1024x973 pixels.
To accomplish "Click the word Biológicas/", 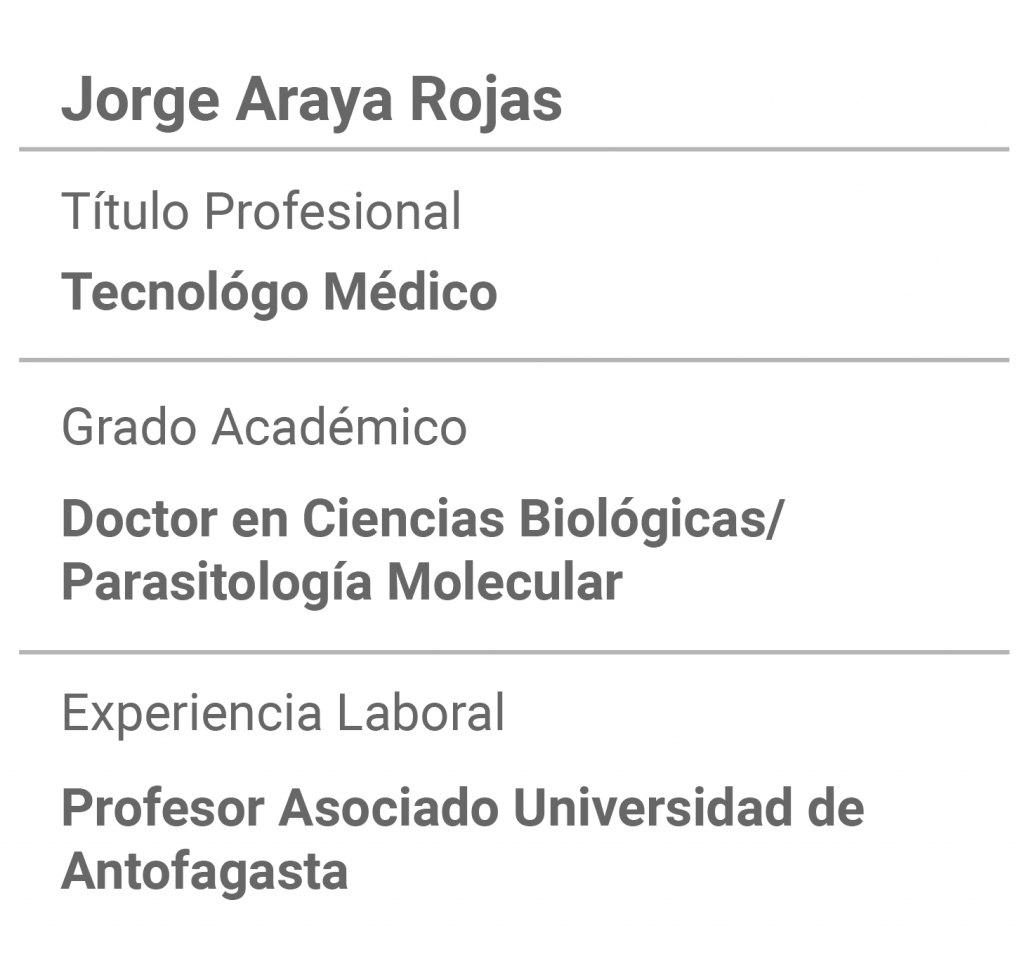I will tap(651, 520).
